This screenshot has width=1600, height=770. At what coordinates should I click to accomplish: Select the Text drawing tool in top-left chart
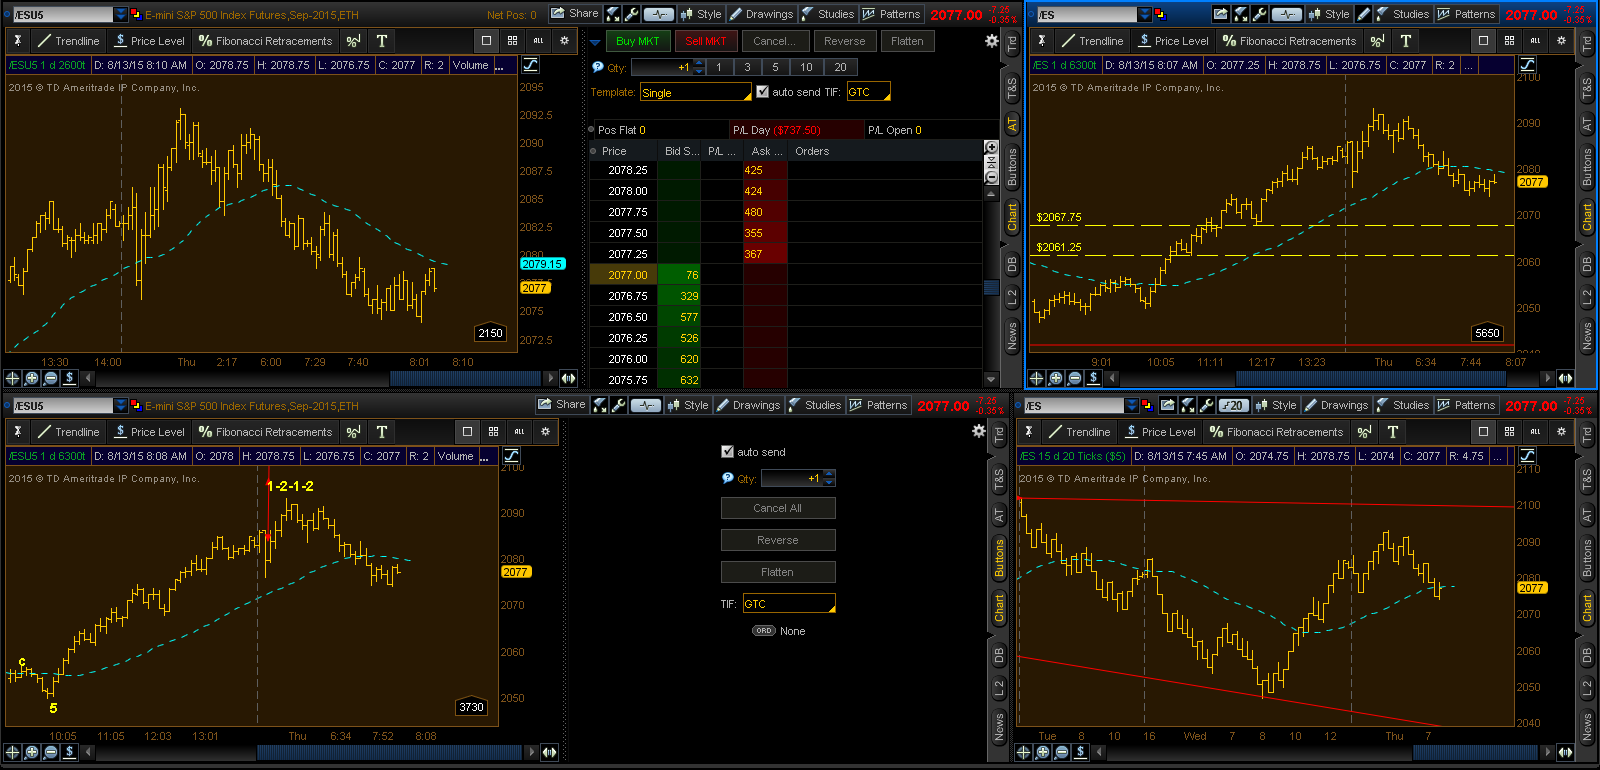click(x=382, y=41)
